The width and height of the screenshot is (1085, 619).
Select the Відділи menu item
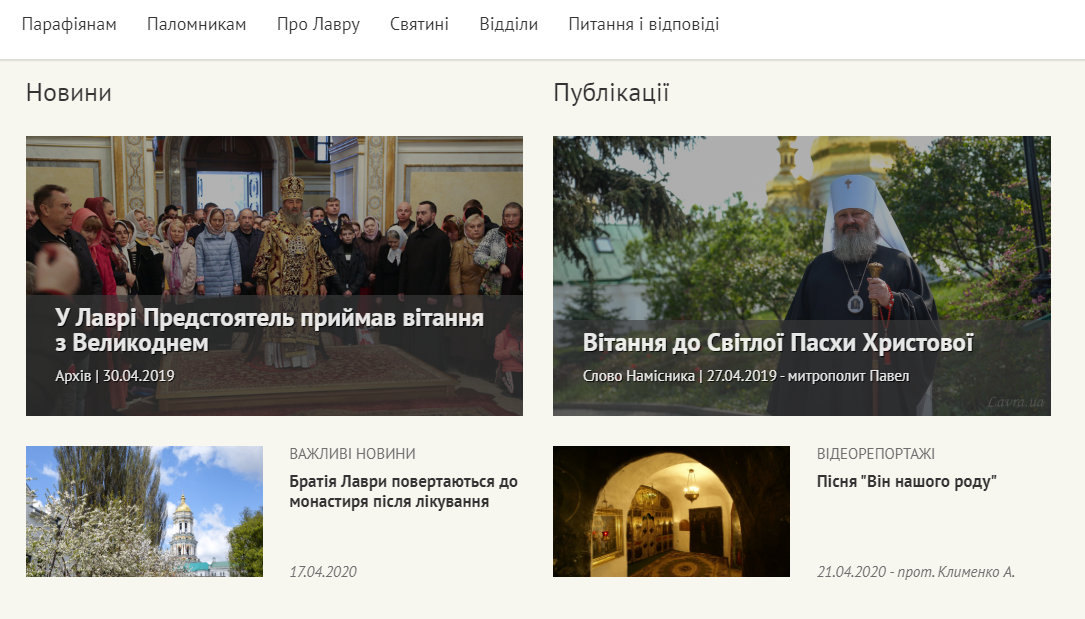[x=509, y=24]
